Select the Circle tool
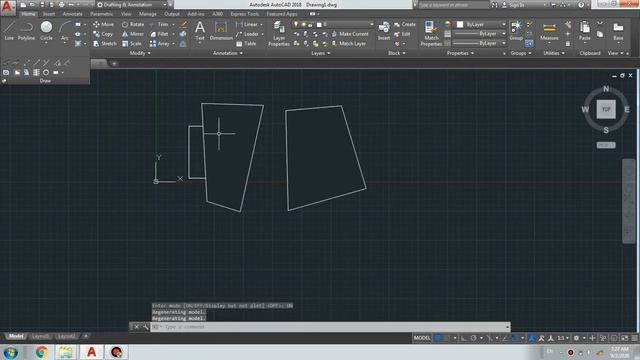The height and width of the screenshot is (360, 640). [x=46, y=31]
